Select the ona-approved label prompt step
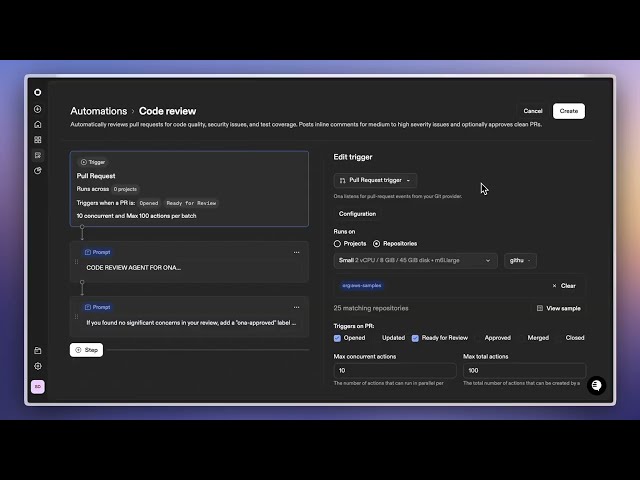The image size is (640, 480). (x=189, y=317)
